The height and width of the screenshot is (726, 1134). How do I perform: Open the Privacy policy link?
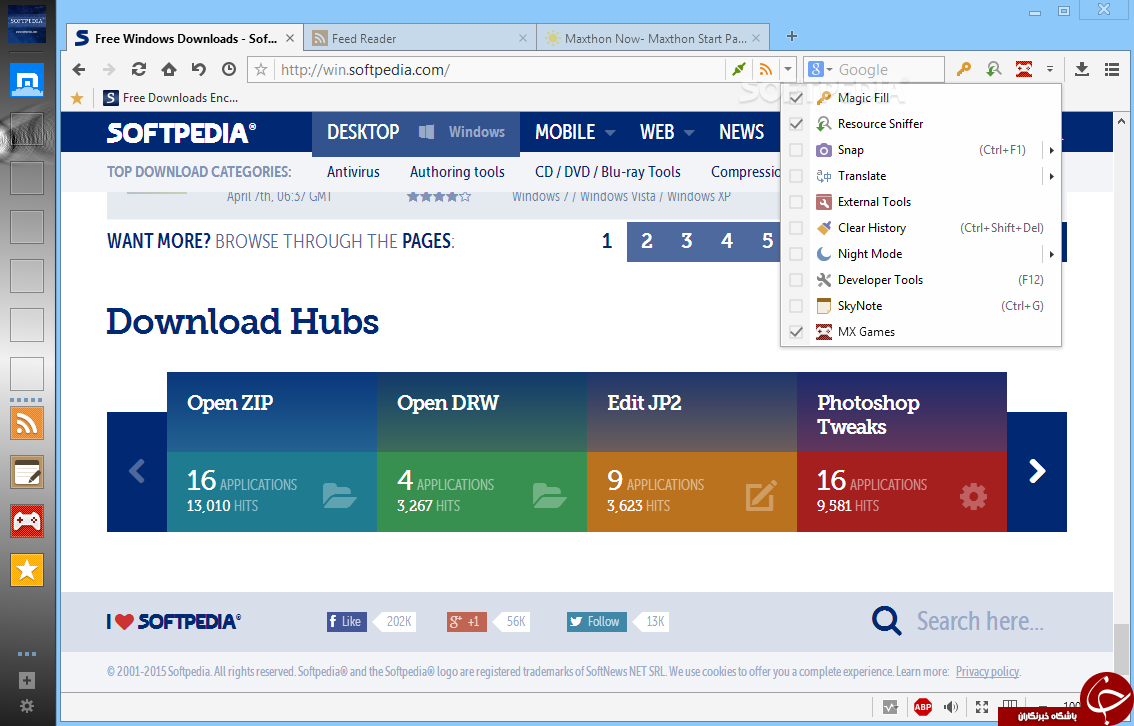point(987,672)
